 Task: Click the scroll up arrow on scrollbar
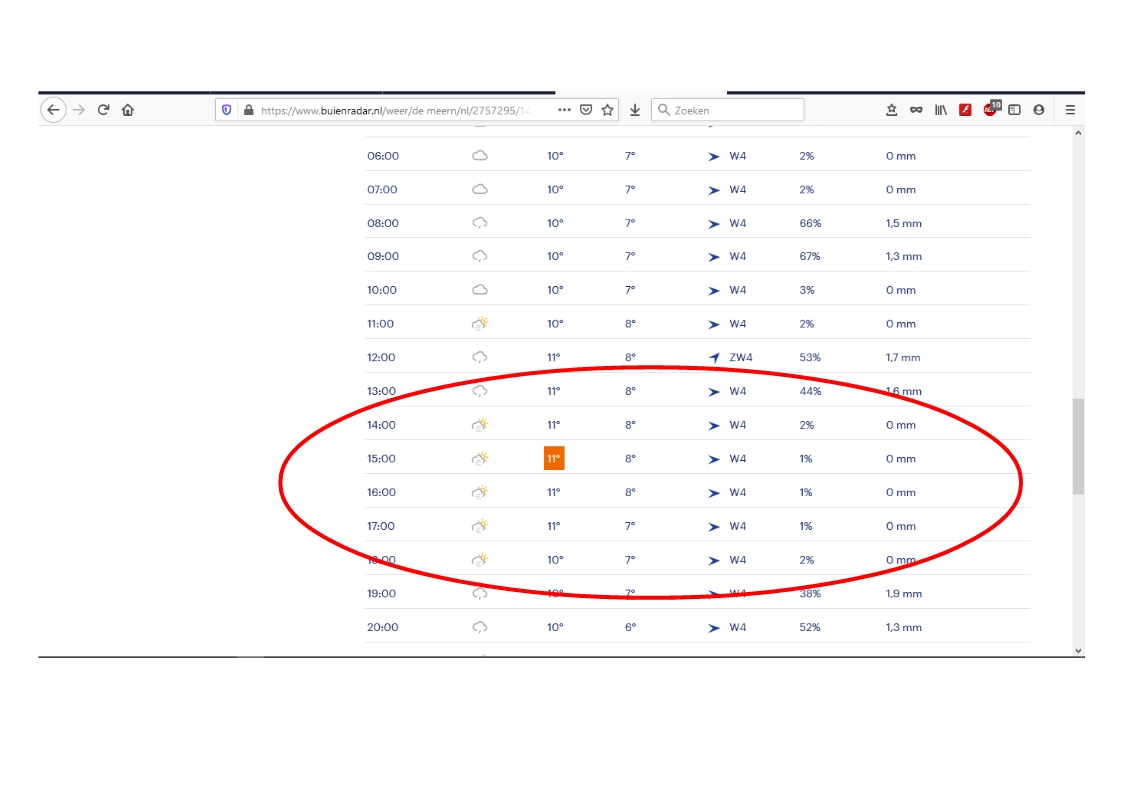click(1077, 133)
